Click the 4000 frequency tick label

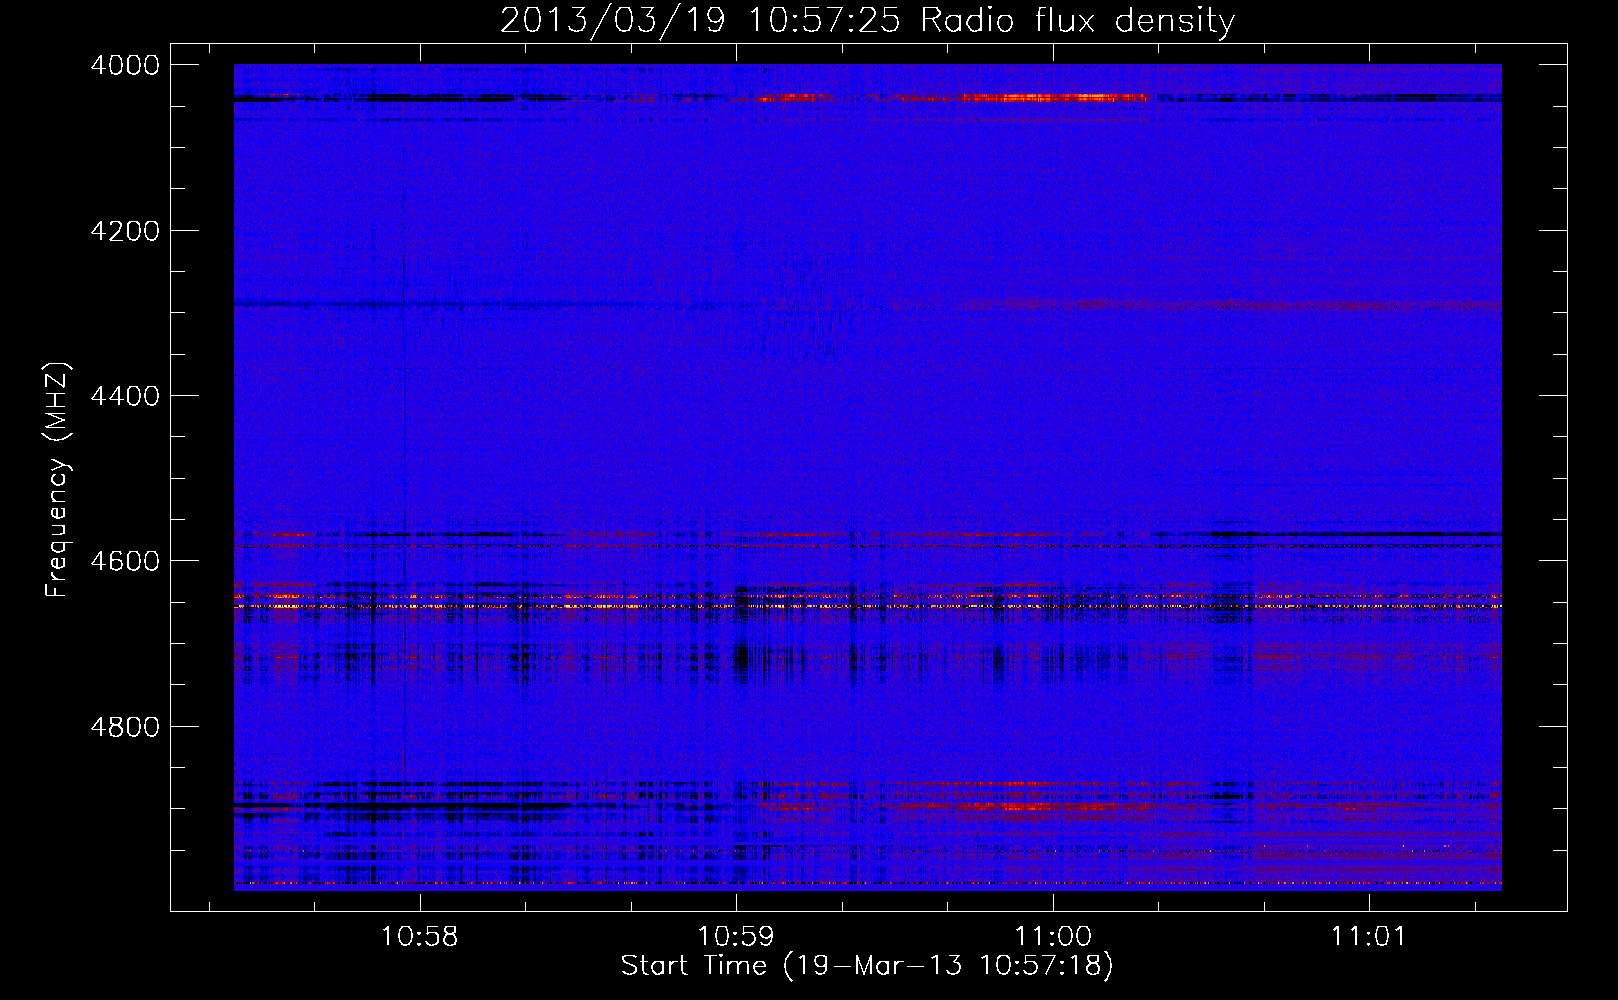point(125,65)
